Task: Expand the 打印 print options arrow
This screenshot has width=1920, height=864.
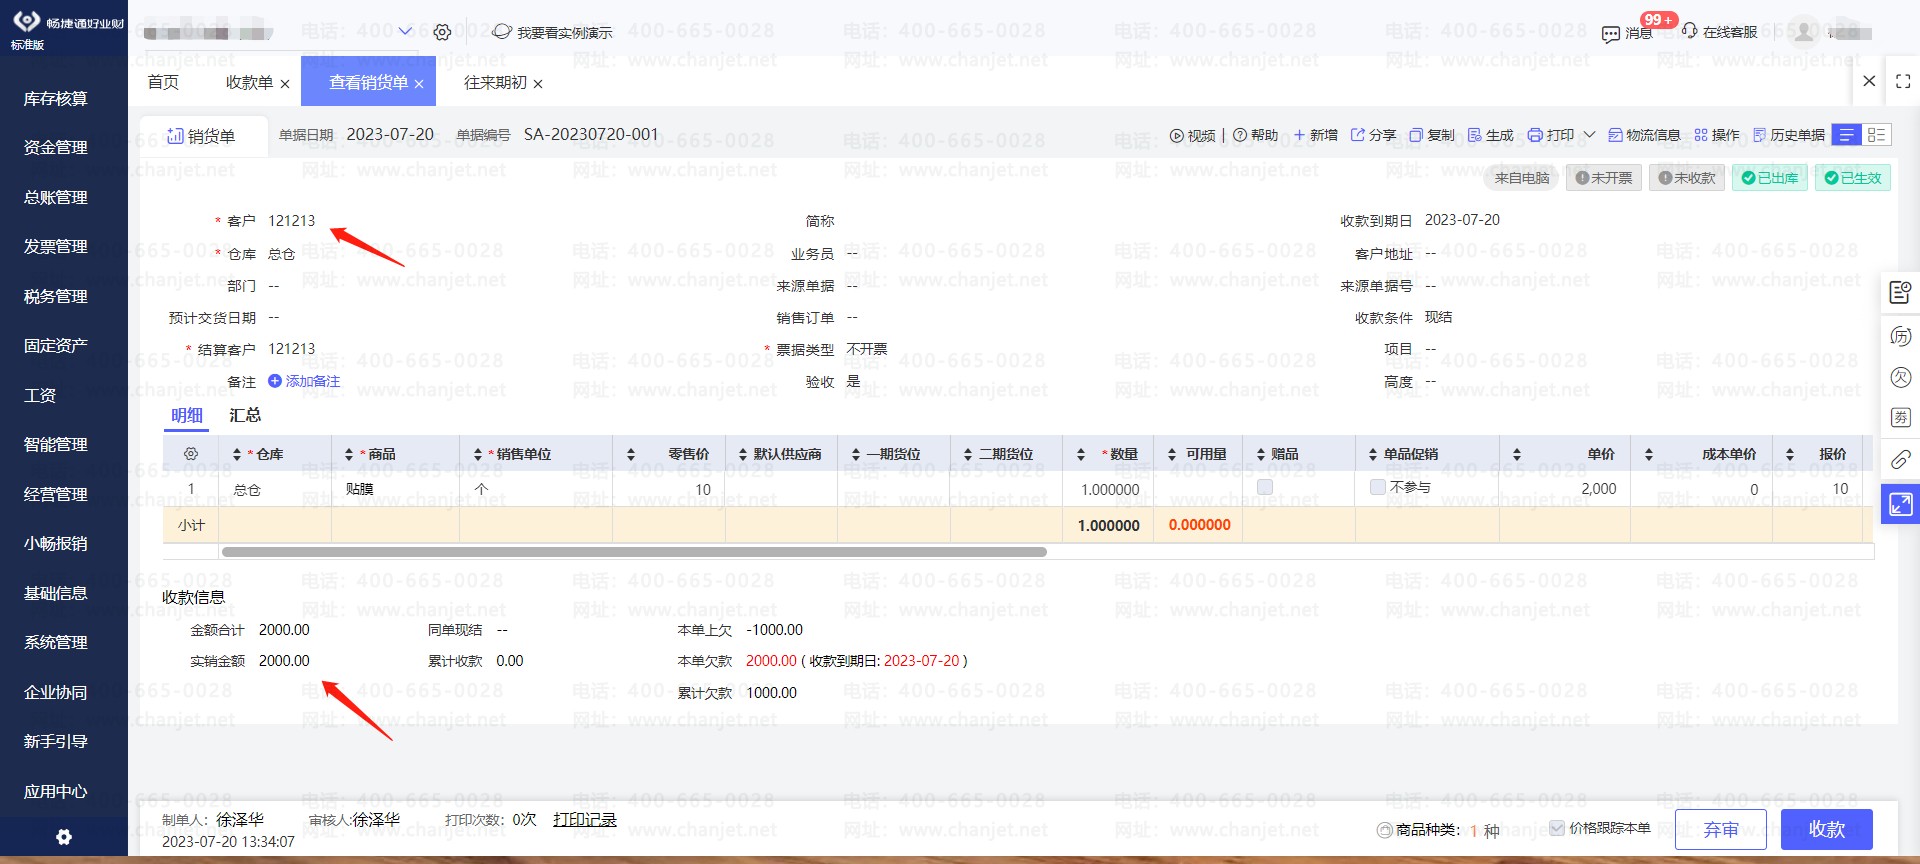Action: click(x=1589, y=135)
